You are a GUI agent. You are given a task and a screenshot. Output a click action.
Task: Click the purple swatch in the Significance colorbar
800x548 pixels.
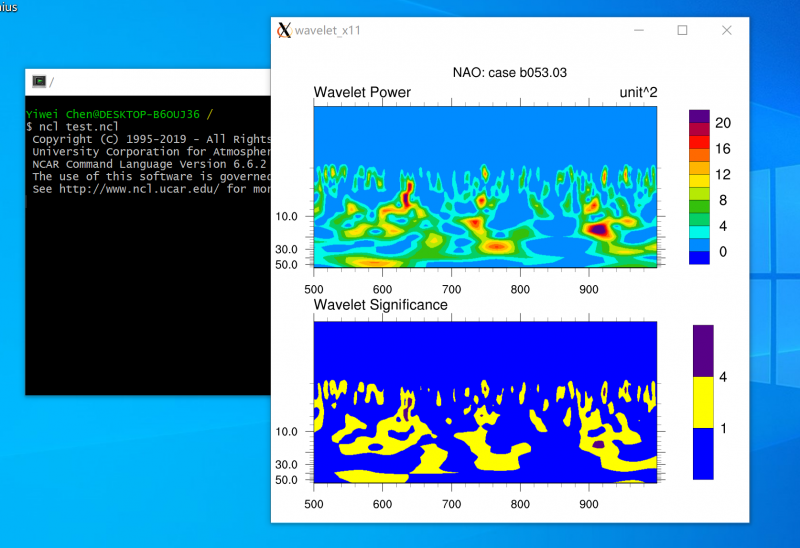703,350
